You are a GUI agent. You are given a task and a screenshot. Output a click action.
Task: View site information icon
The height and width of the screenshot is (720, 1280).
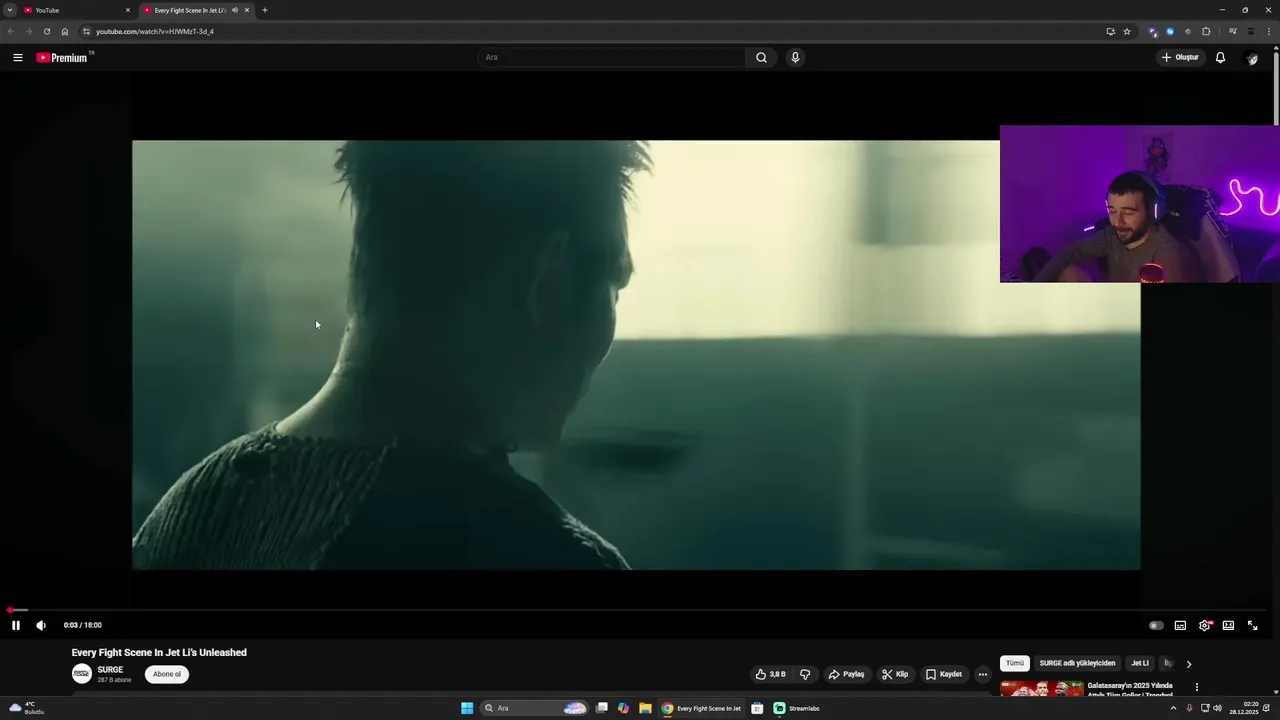click(x=86, y=31)
